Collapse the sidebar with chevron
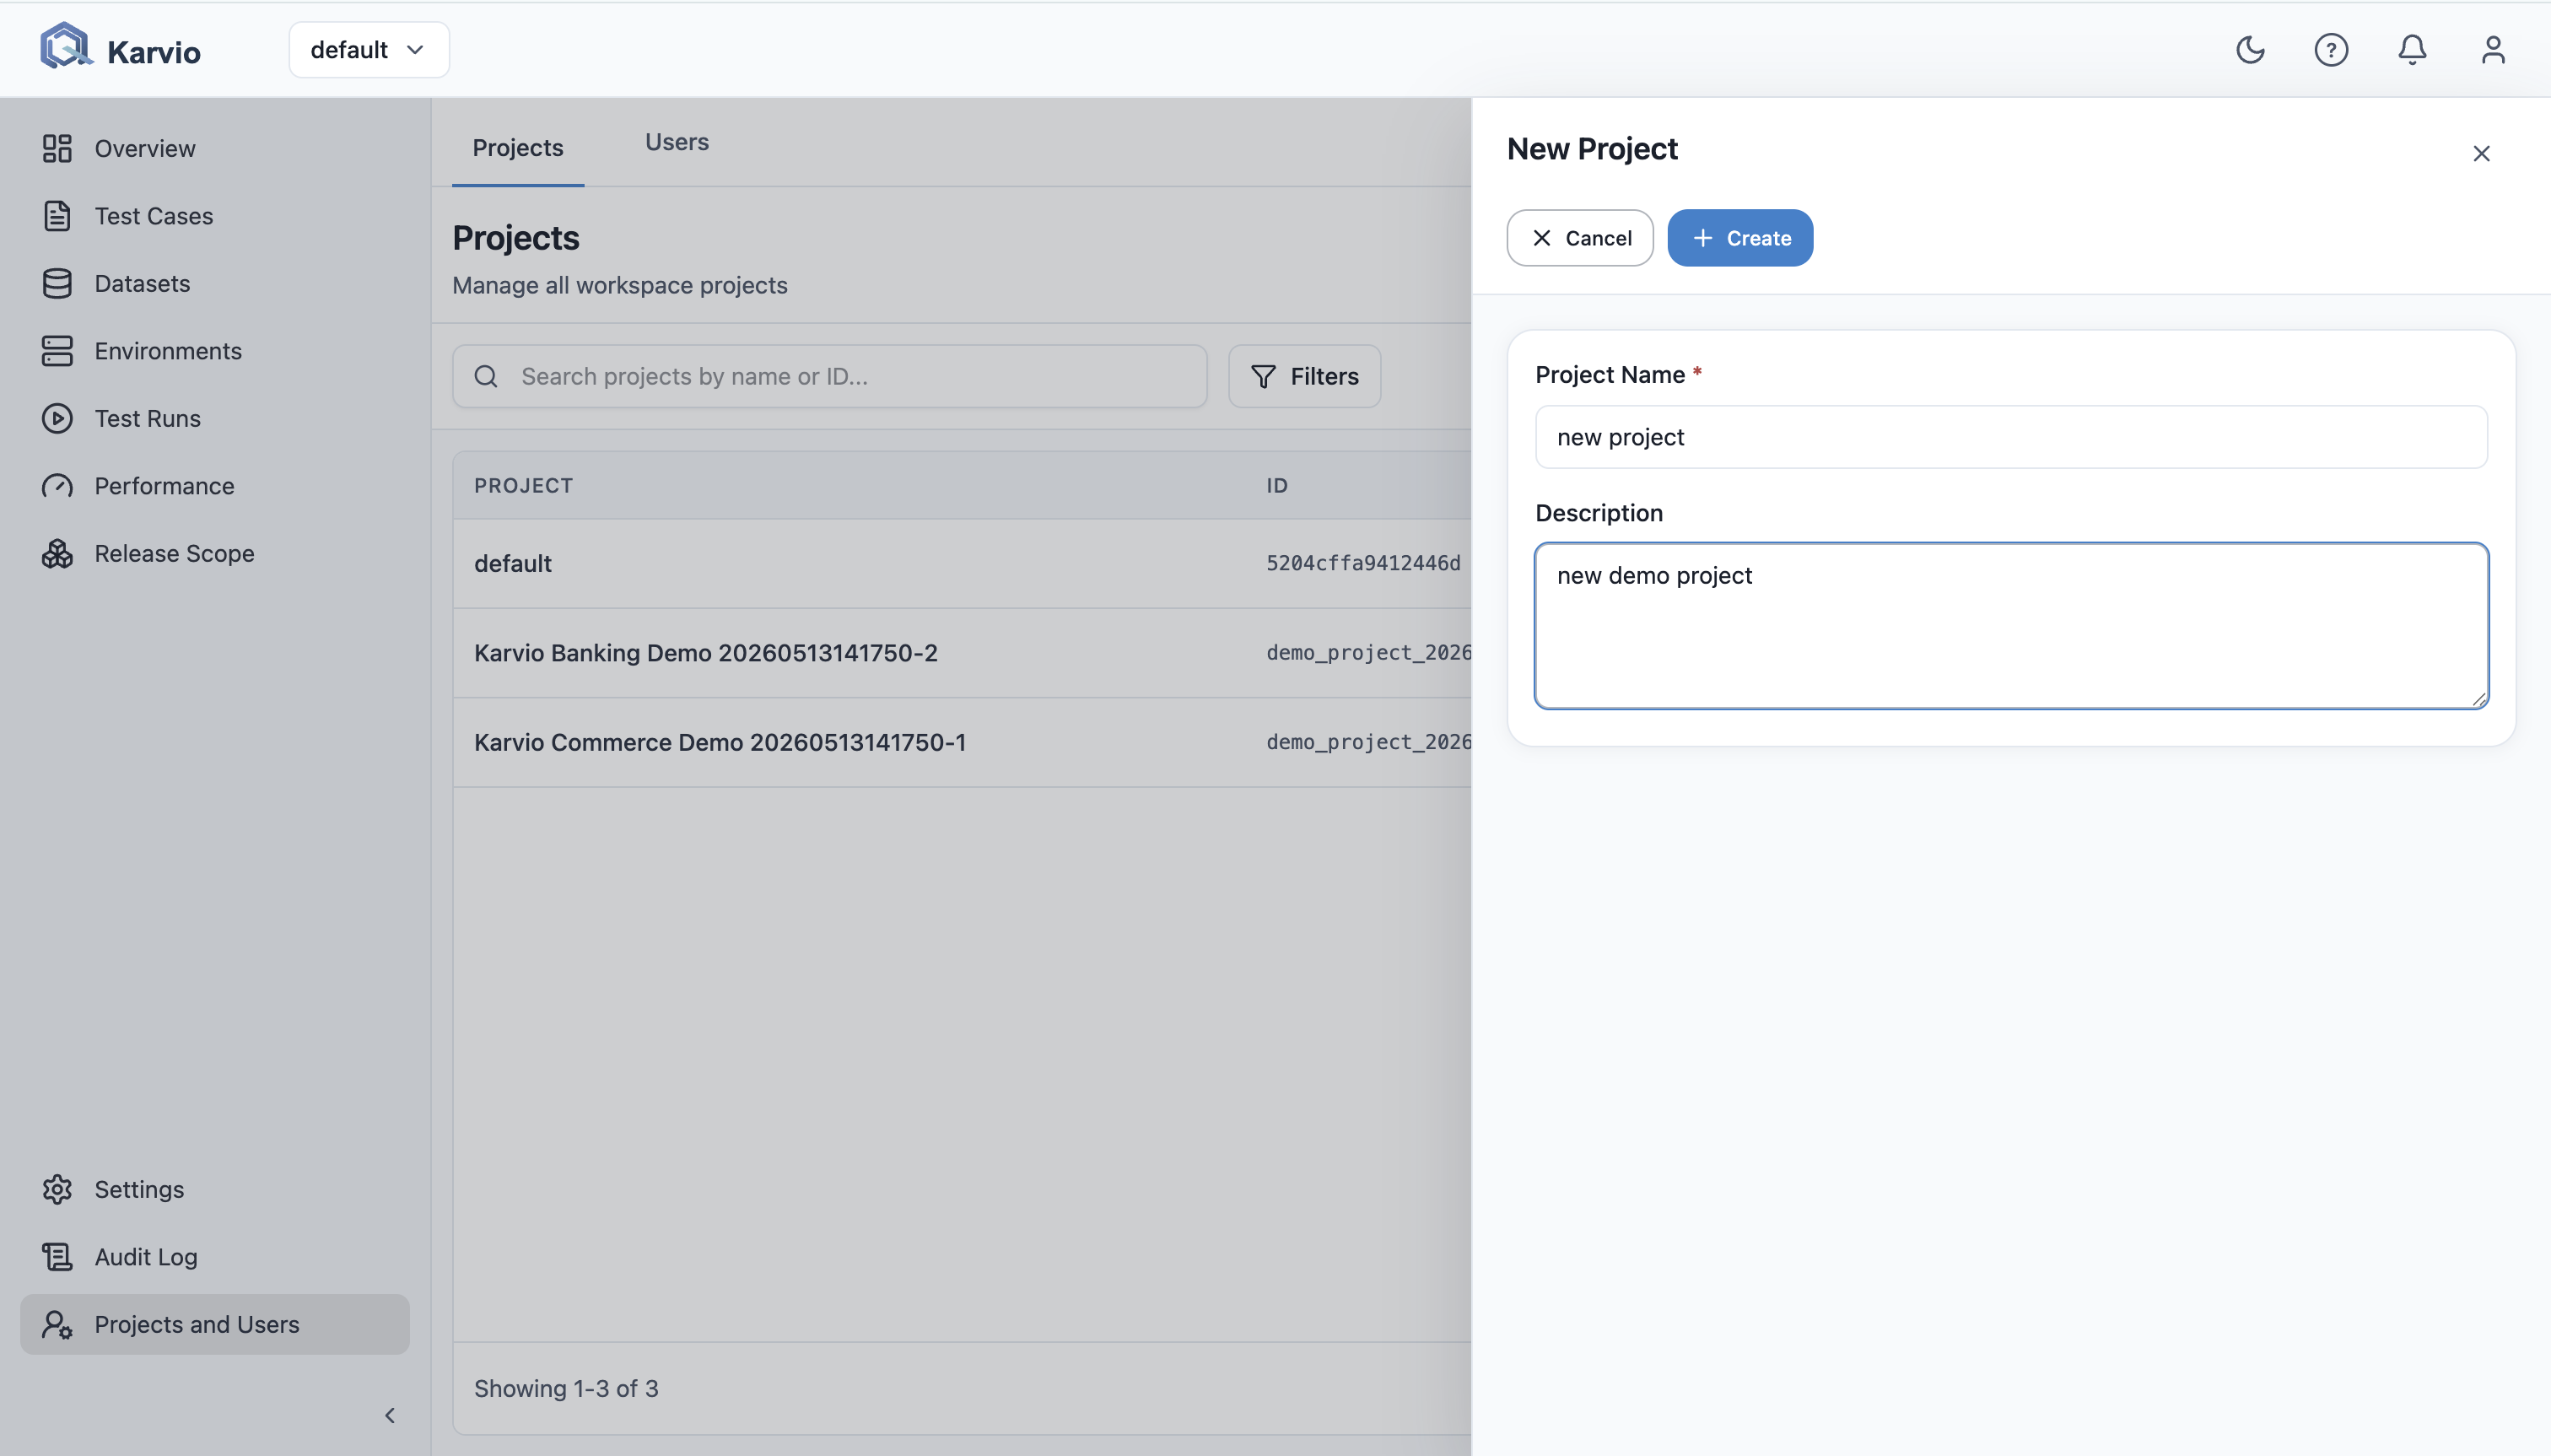Image resolution: width=2551 pixels, height=1456 pixels. coord(390,1415)
